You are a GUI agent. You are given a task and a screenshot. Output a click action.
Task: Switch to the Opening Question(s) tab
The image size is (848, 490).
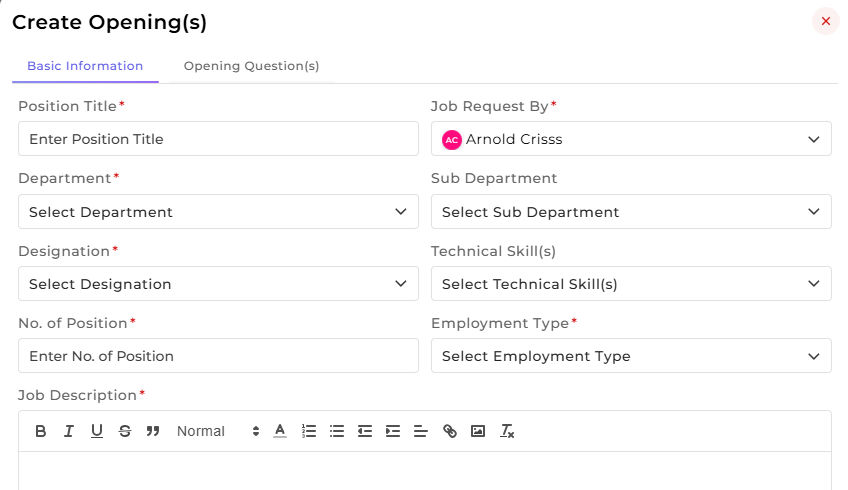pos(251,66)
